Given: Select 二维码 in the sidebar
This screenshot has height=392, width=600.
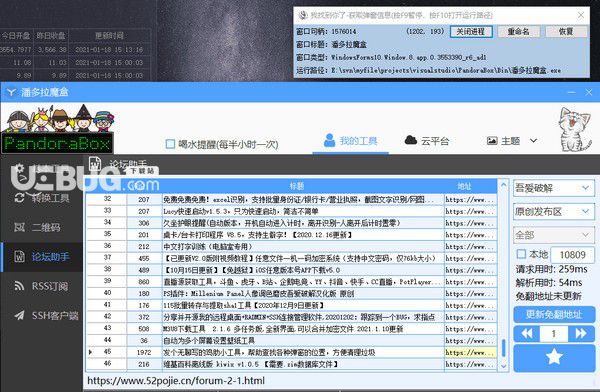Looking at the screenshot, I should click(42, 227).
